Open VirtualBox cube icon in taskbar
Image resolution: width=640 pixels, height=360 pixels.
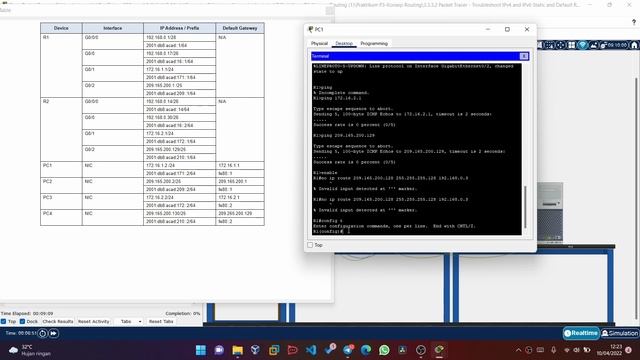click(256, 350)
